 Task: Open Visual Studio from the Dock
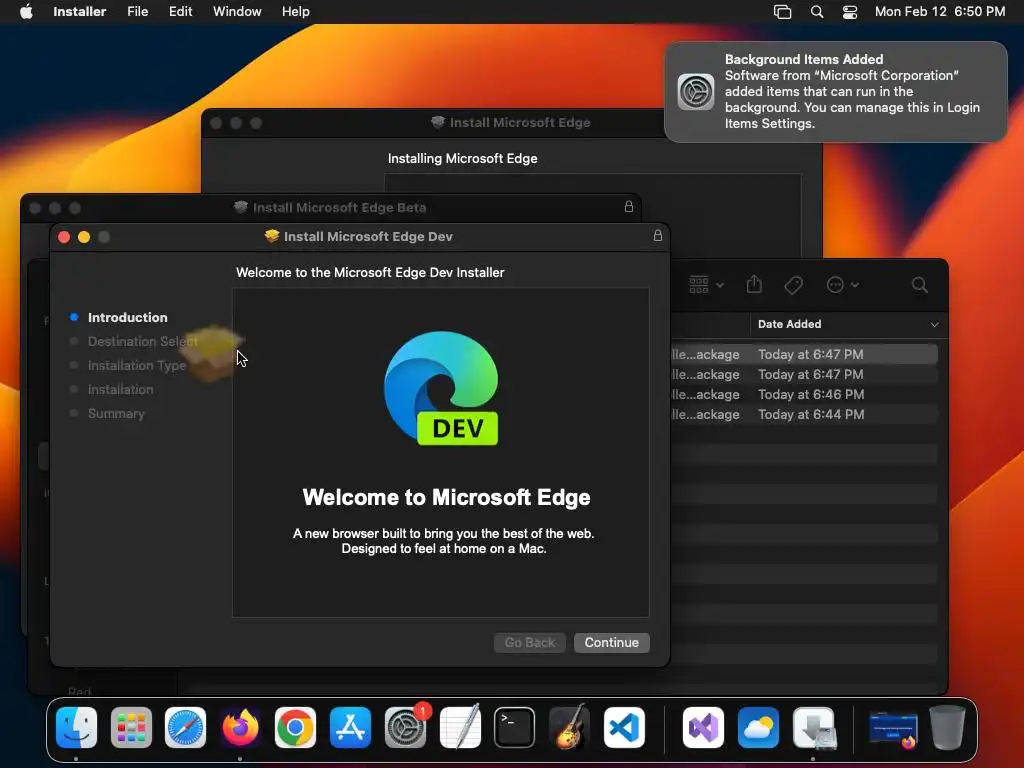703,728
